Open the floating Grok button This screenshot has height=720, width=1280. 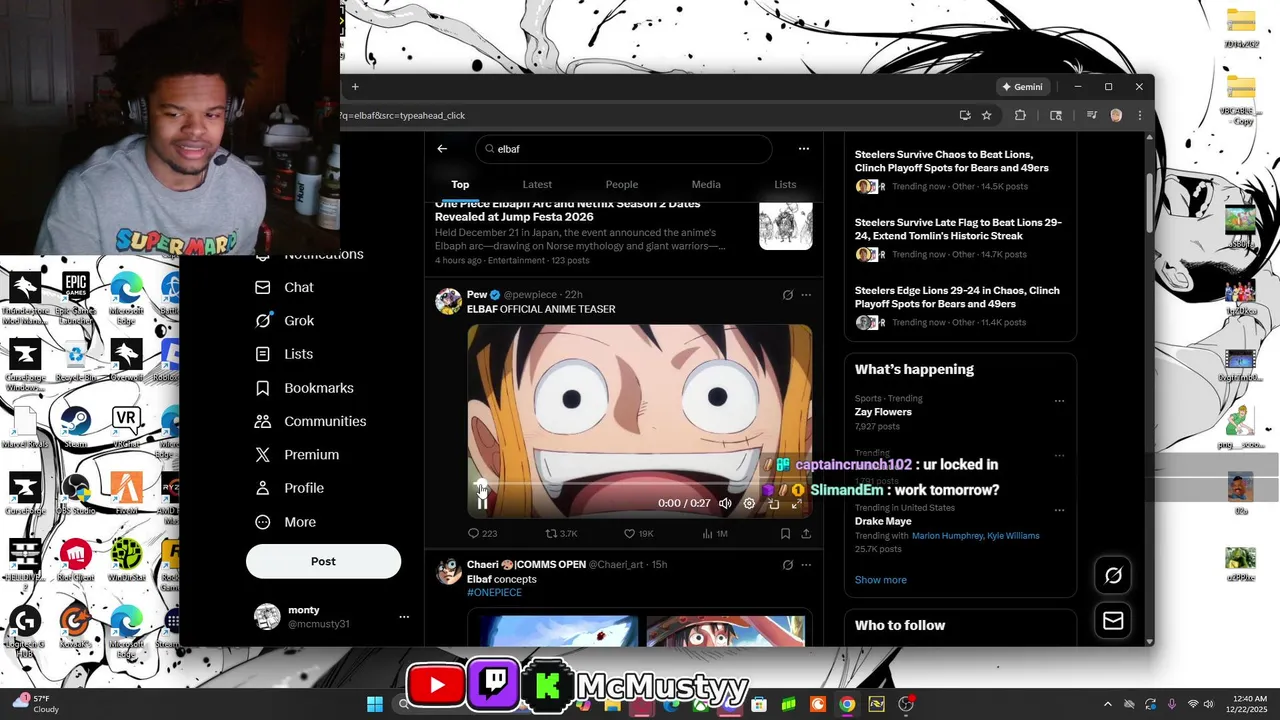click(1113, 575)
